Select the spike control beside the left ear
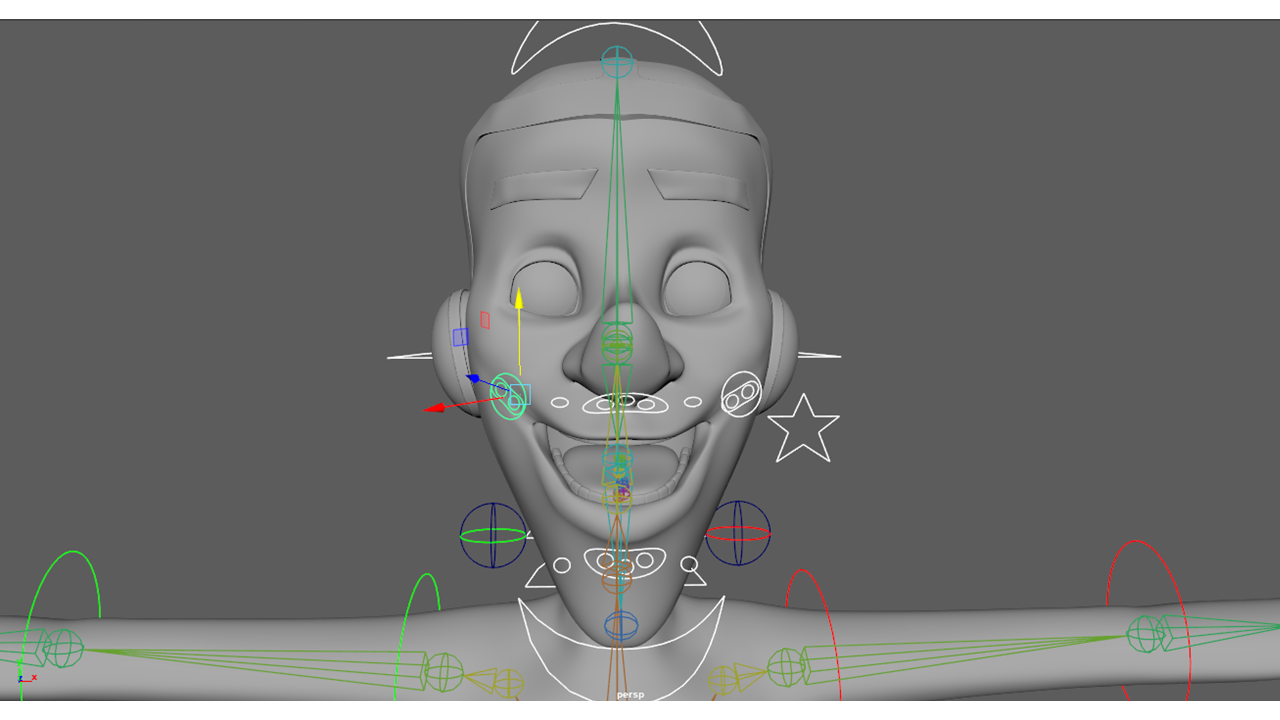1280x720 pixels. point(410,356)
